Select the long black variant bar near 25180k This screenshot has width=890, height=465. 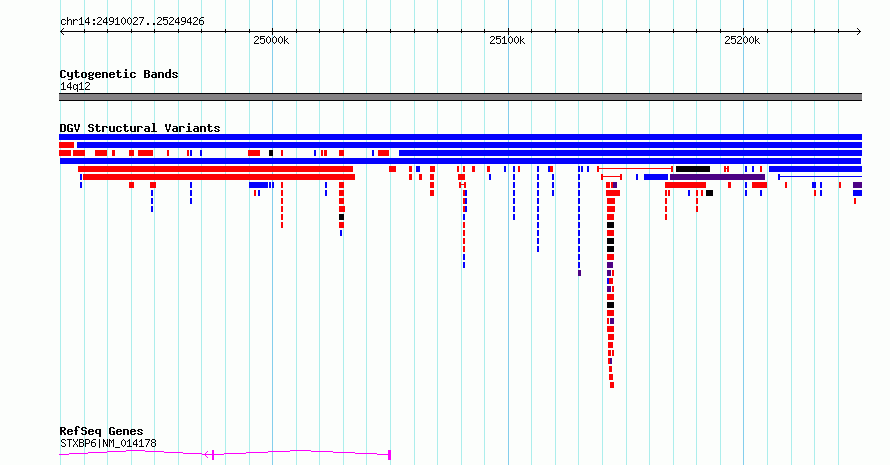(x=692, y=169)
